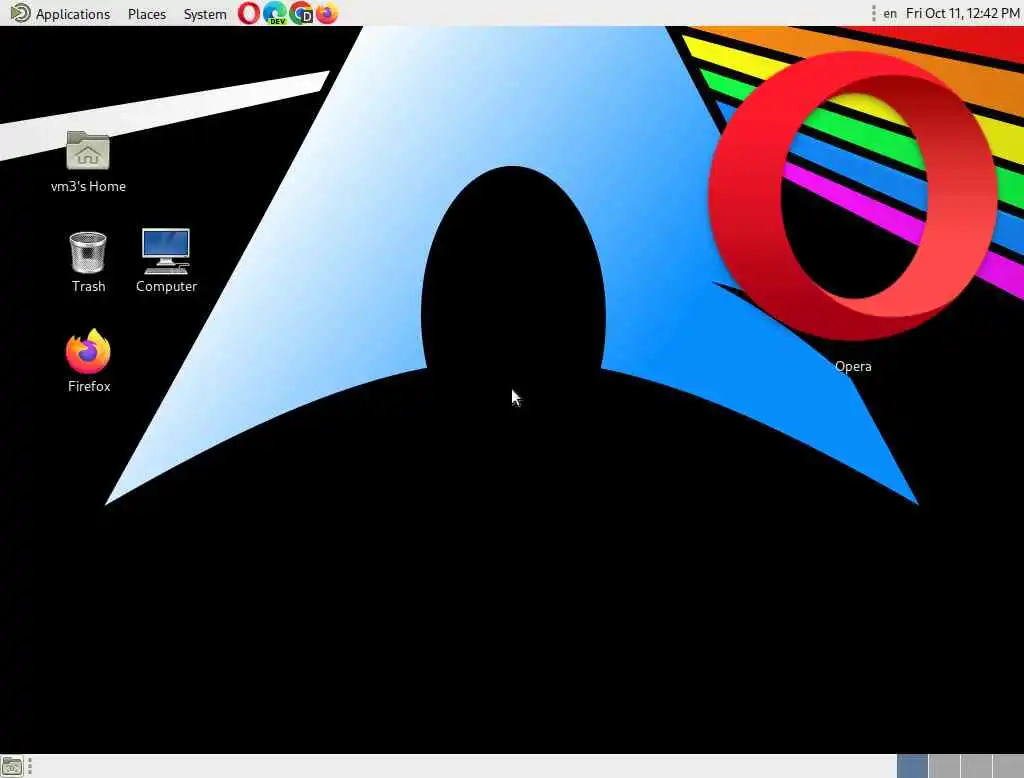Select the vm3's Home folder icon
The image size is (1024, 778).
88,161
